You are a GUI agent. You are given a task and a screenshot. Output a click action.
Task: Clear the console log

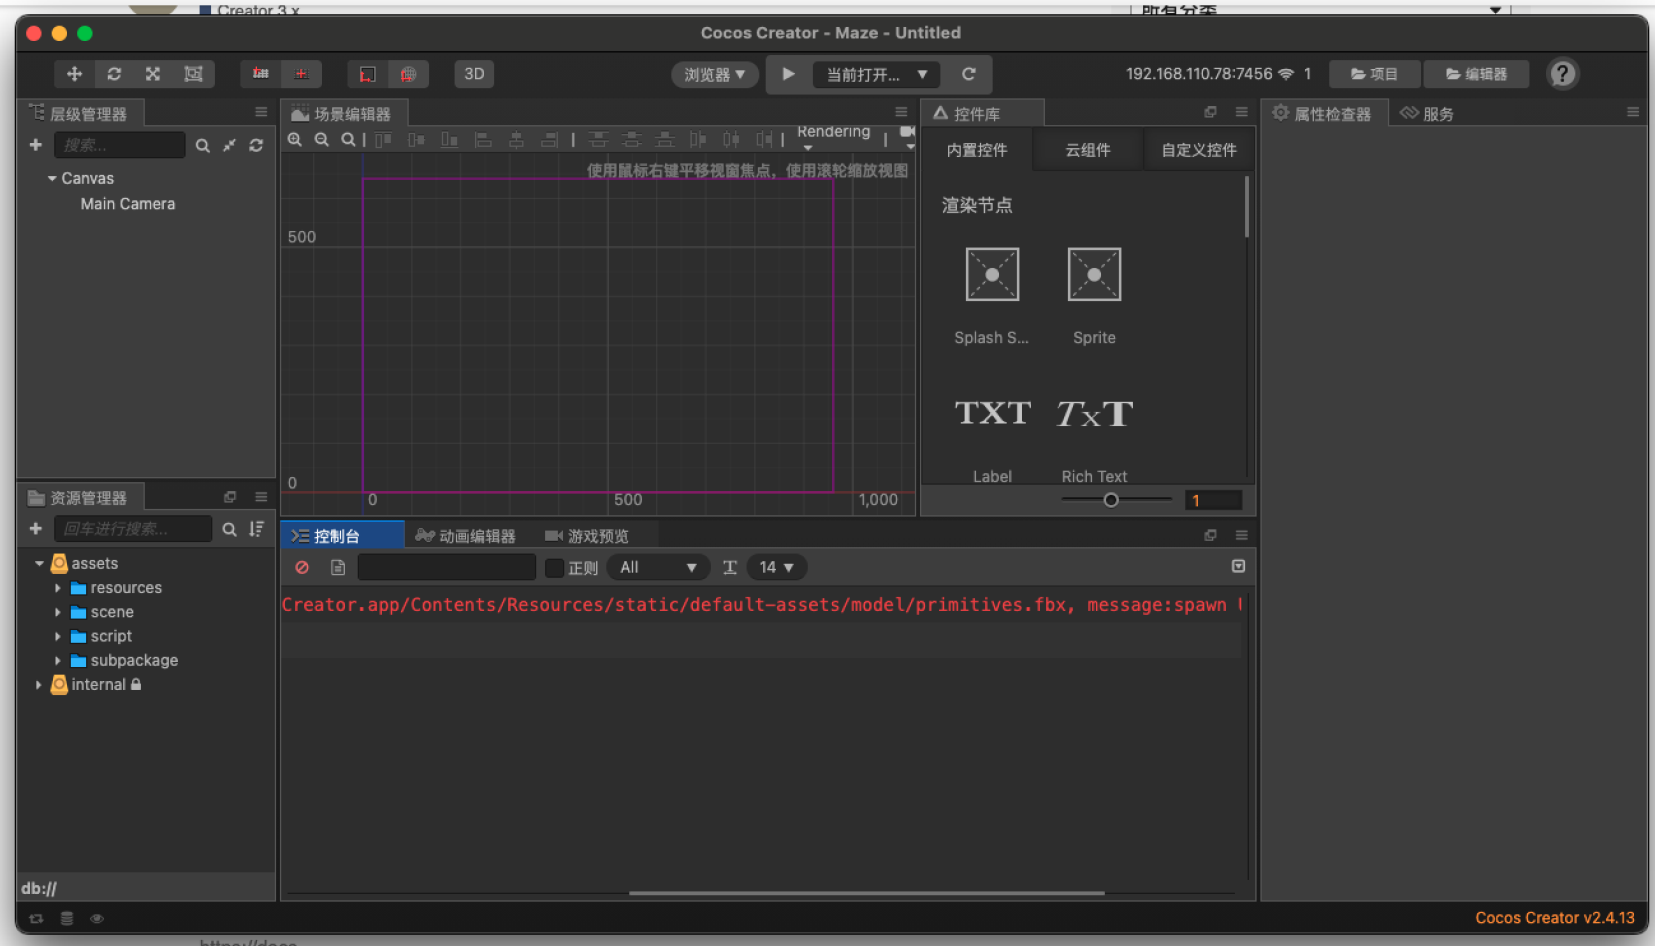[x=302, y=567]
